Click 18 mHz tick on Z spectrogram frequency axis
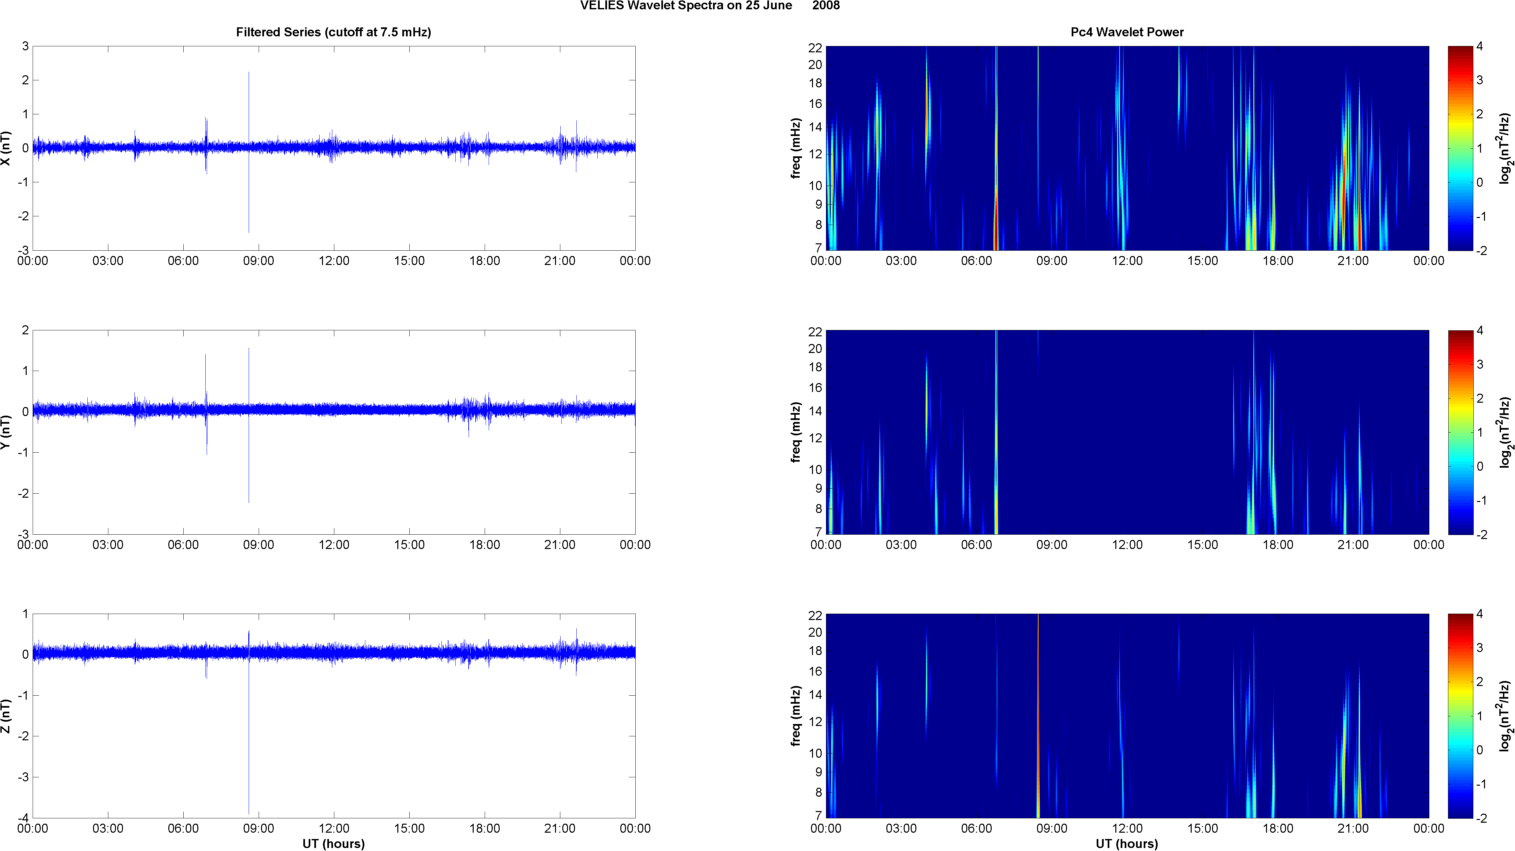Viewport: 1515px width, 851px height. pos(815,650)
